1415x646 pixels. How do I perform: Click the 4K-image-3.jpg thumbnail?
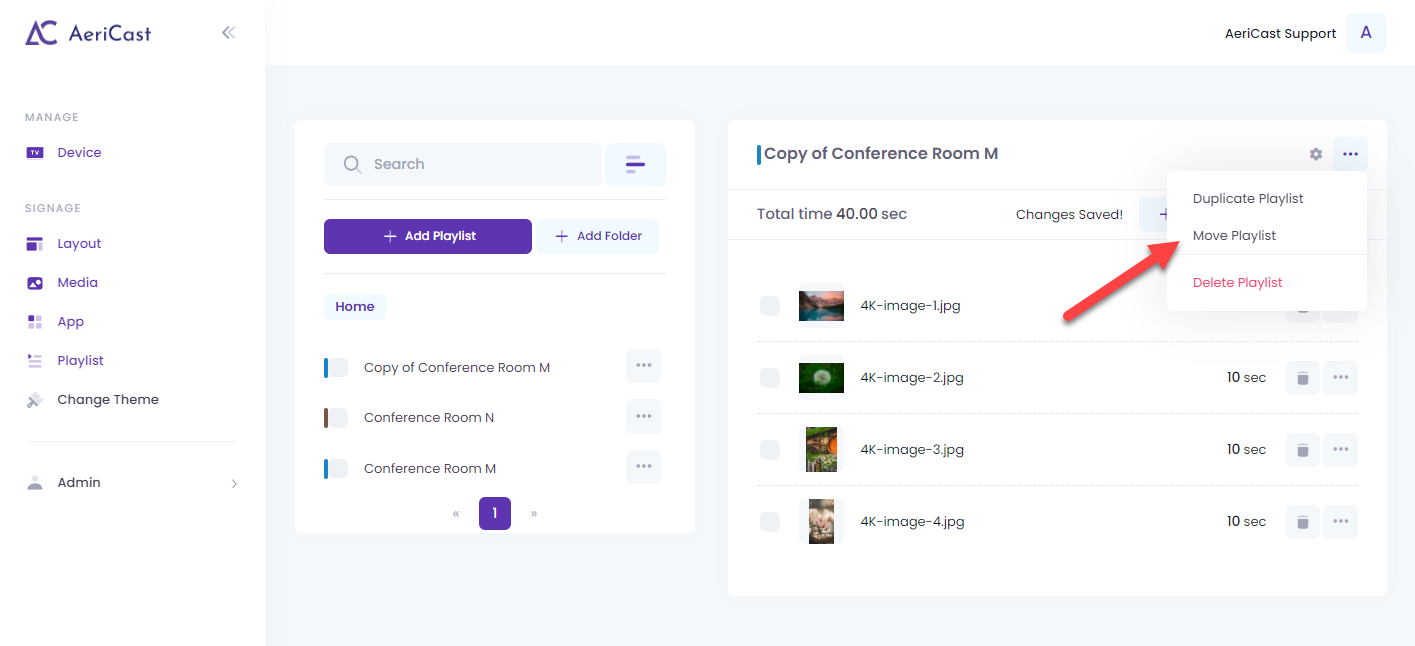click(x=821, y=450)
